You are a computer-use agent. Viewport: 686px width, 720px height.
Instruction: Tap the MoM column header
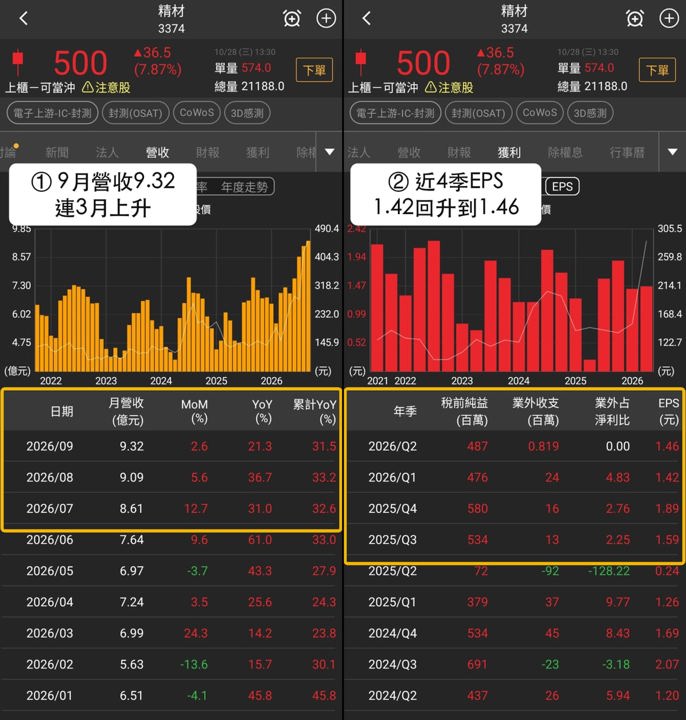[194, 411]
